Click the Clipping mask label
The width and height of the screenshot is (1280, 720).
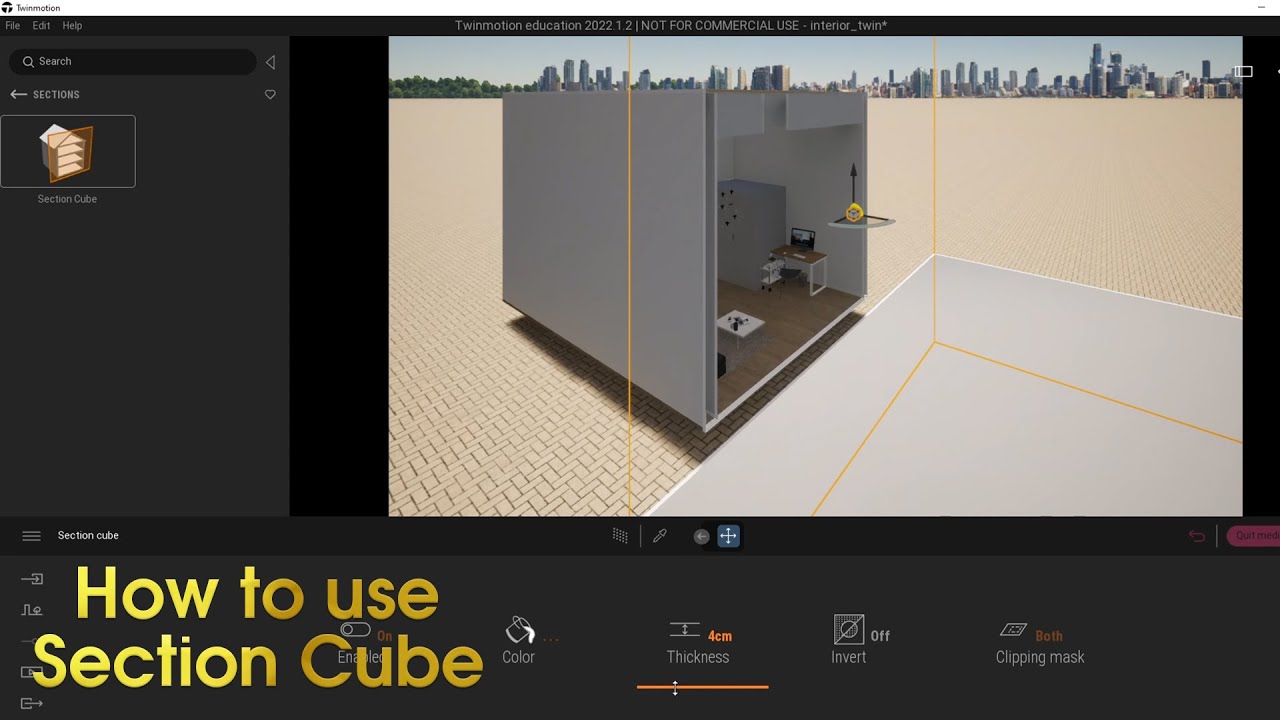pos(1040,657)
